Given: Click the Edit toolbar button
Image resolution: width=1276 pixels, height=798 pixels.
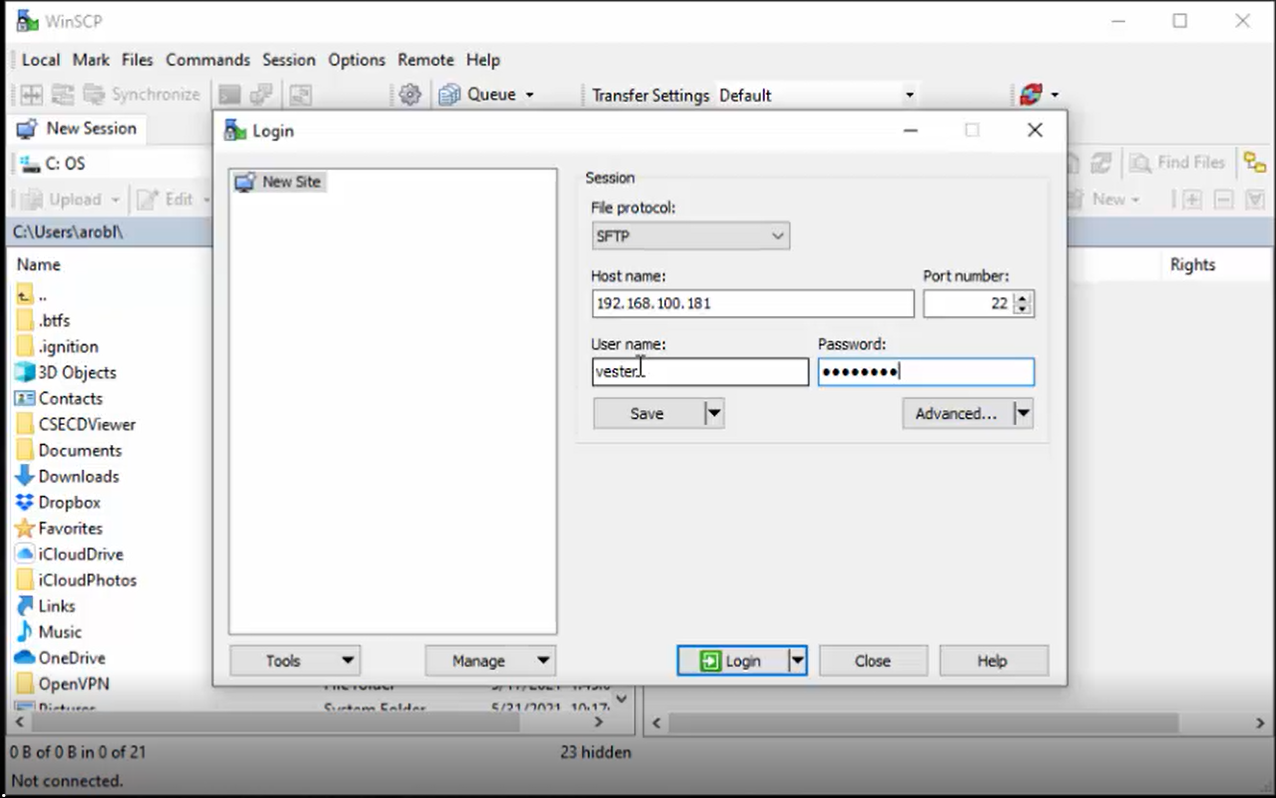Looking at the screenshot, I should [x=165, y=199].
